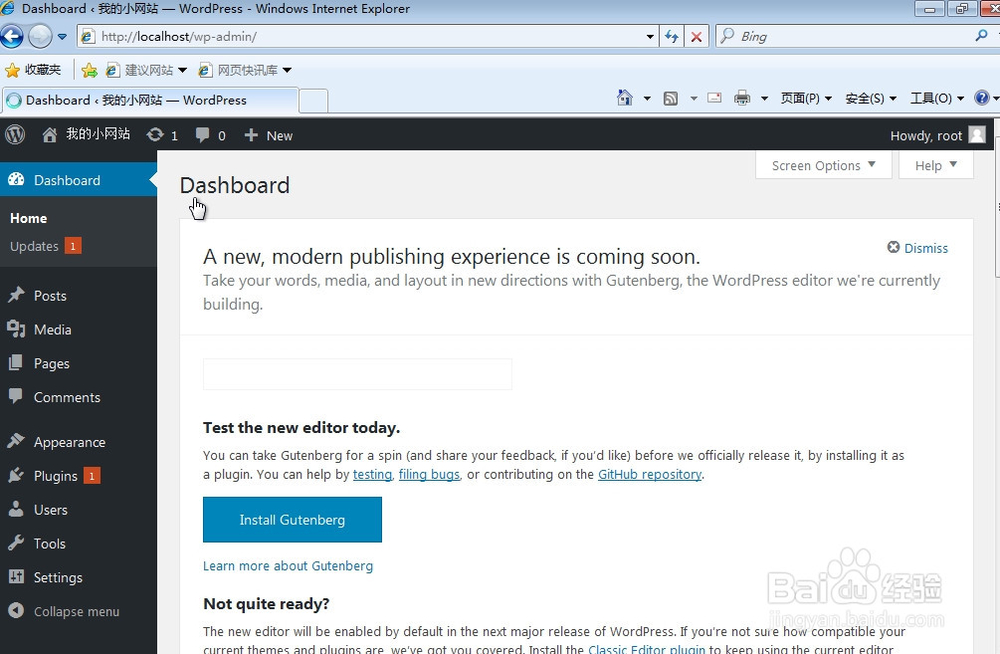
Task: Select the Dashboard browser tab
Action: [150, 100]
